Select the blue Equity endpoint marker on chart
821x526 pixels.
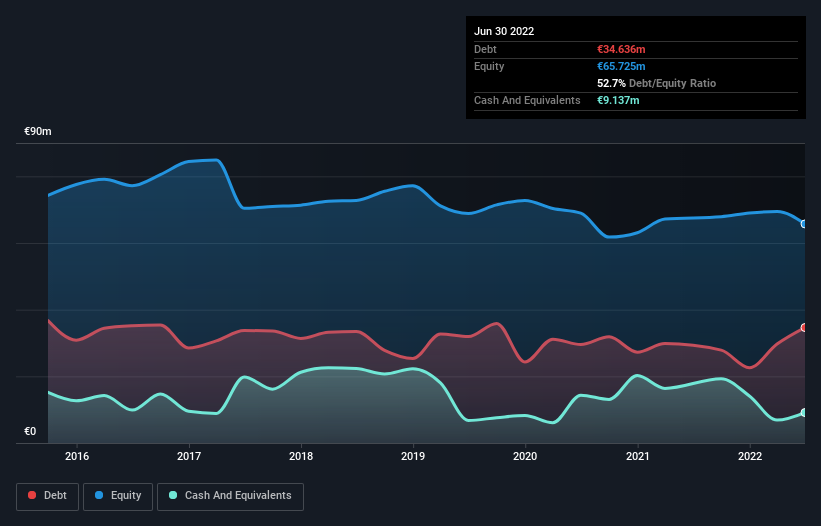(x=804, y=224)
